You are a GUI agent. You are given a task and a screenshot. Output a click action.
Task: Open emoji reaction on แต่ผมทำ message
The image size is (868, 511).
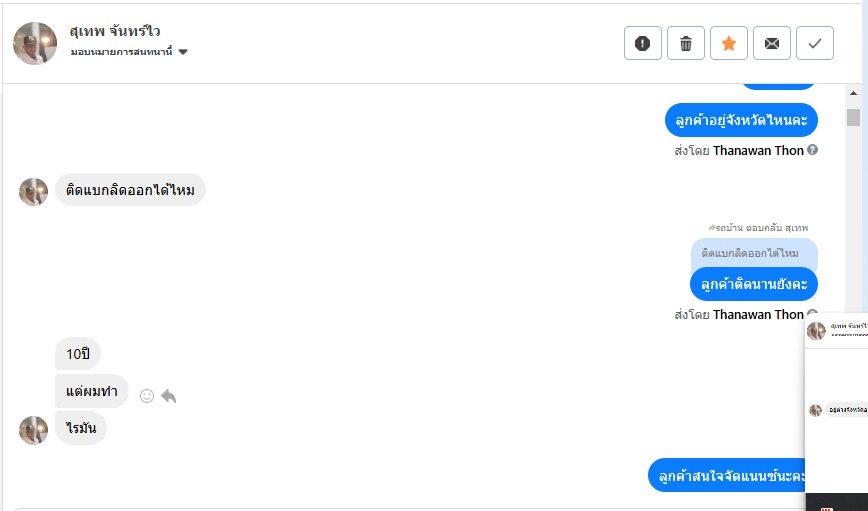click(x=147, y=396)
